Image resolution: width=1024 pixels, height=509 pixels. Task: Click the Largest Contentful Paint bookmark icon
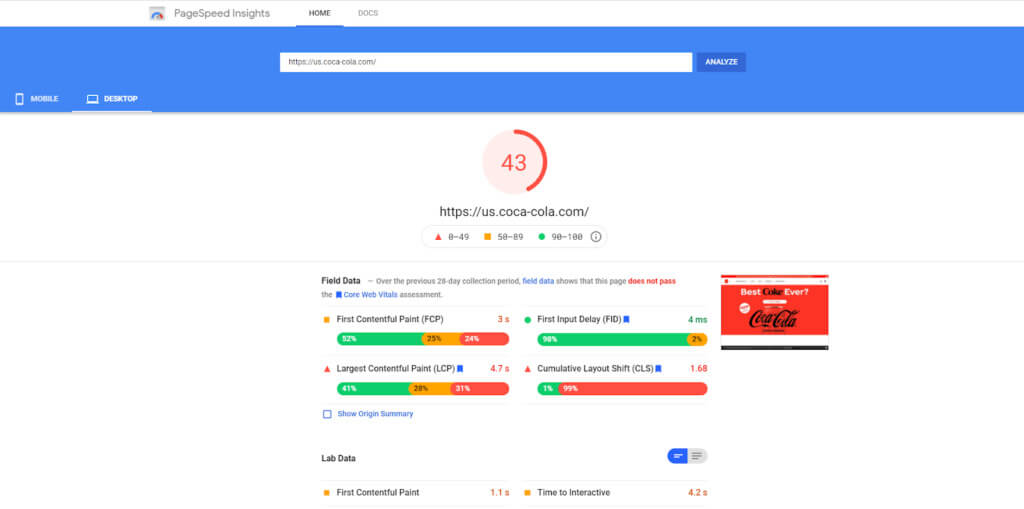tap(460, 369)
